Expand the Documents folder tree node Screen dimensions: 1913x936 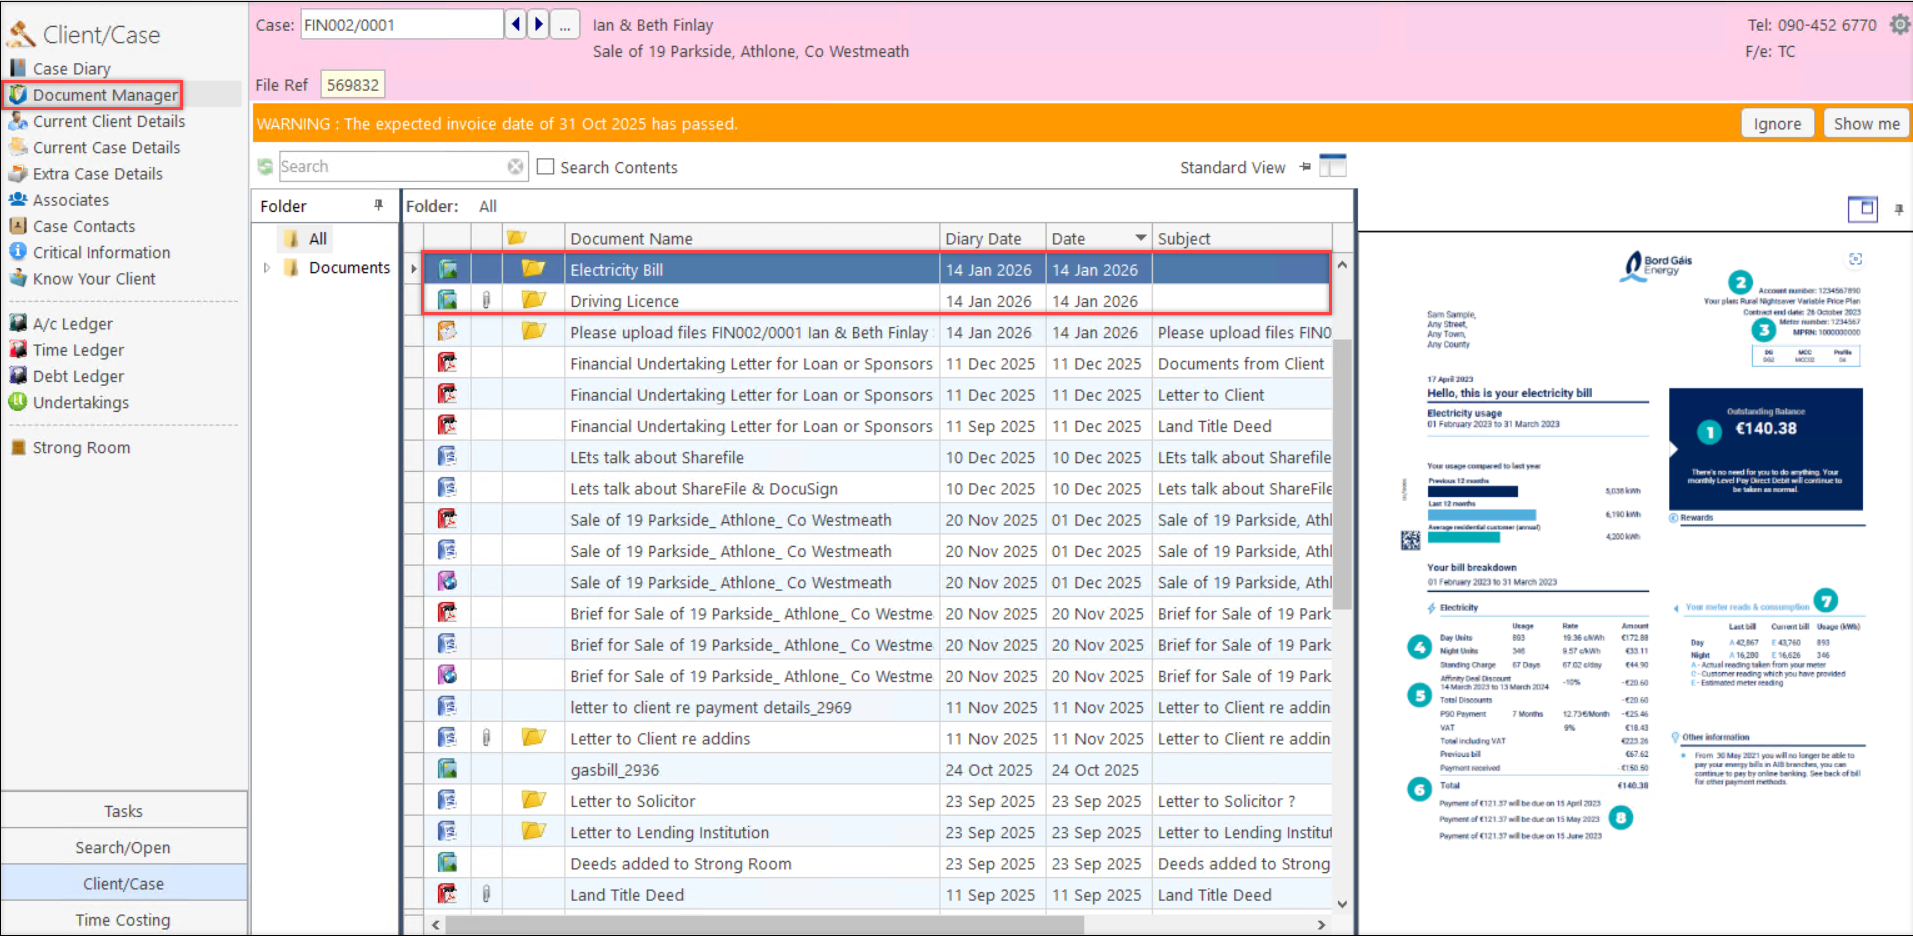[267, 268]
